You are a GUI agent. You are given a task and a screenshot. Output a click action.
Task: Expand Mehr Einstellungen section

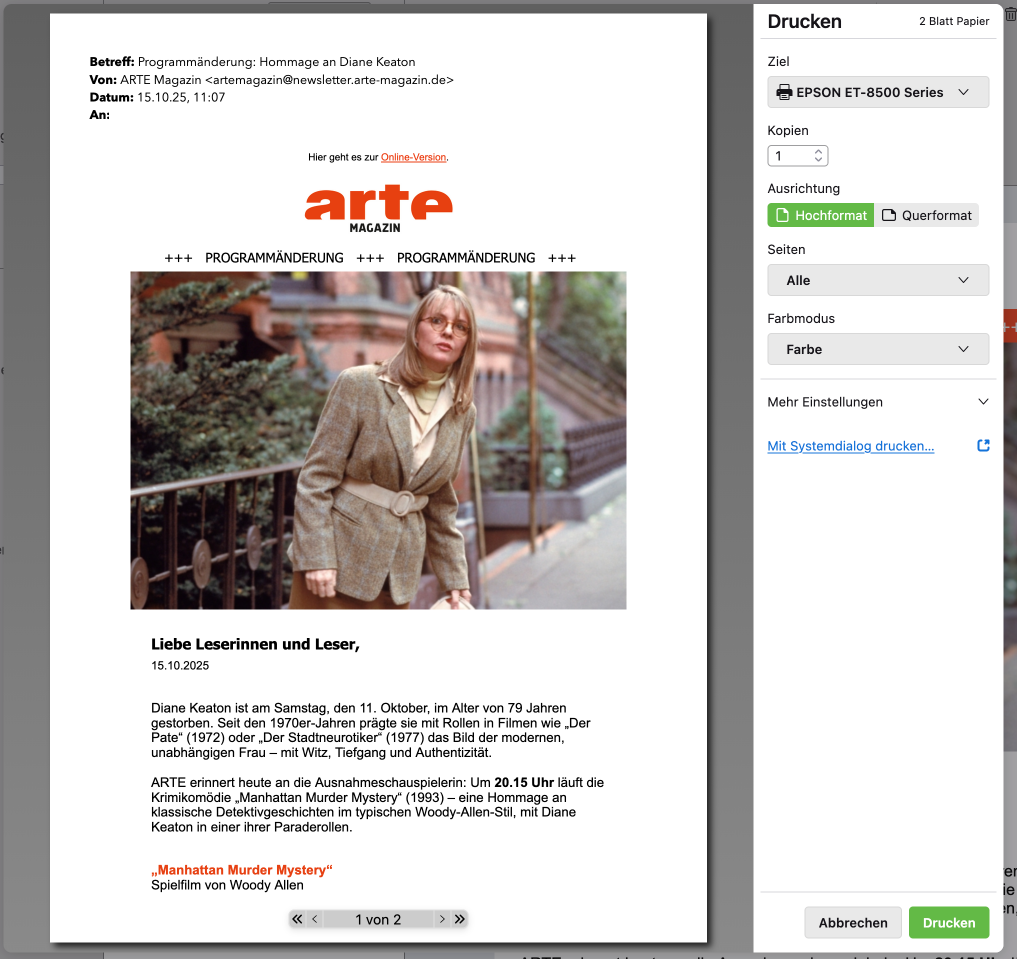click(x=877, y=402)
